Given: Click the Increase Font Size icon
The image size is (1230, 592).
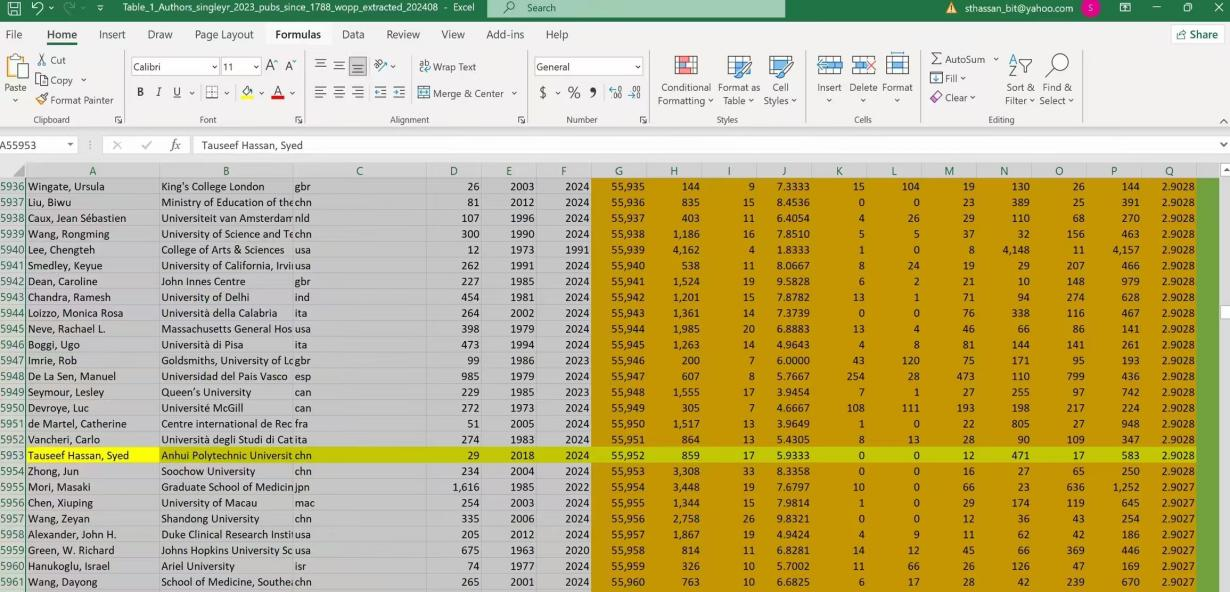Looking at the screenshot, I should (271, 66).
